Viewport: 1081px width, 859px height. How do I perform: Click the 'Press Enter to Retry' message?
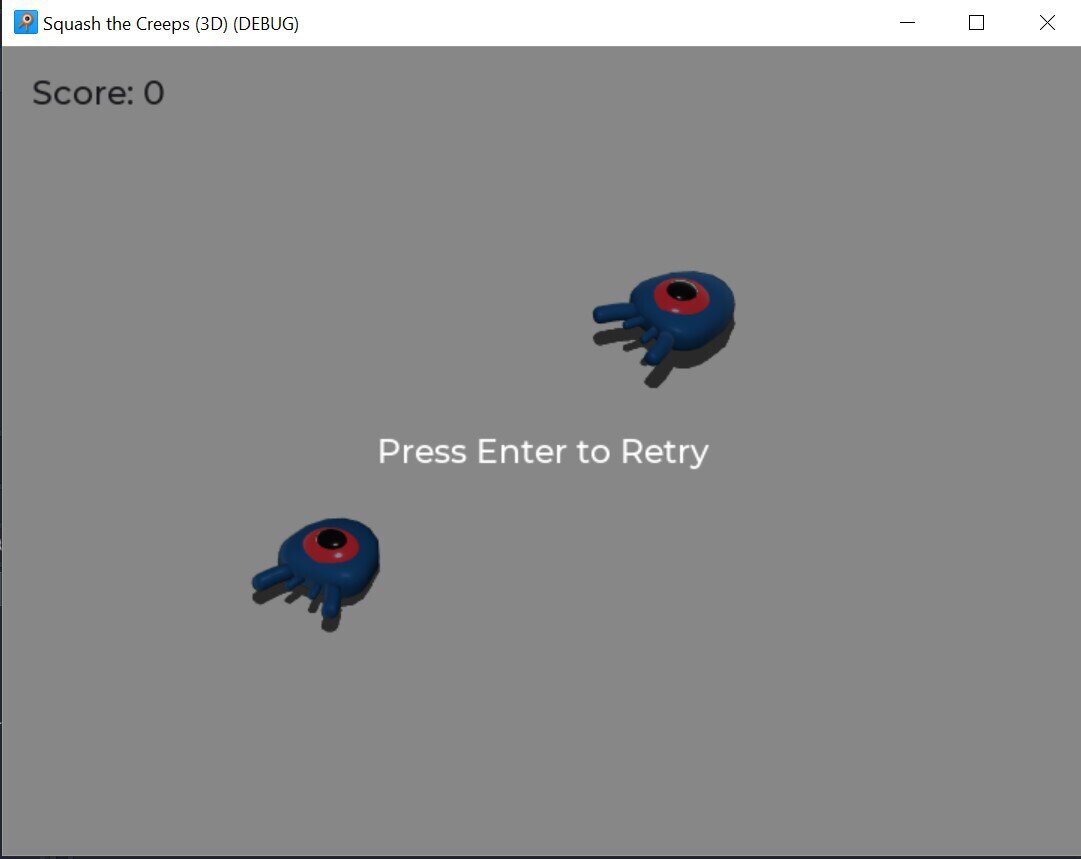click(543, 452)
